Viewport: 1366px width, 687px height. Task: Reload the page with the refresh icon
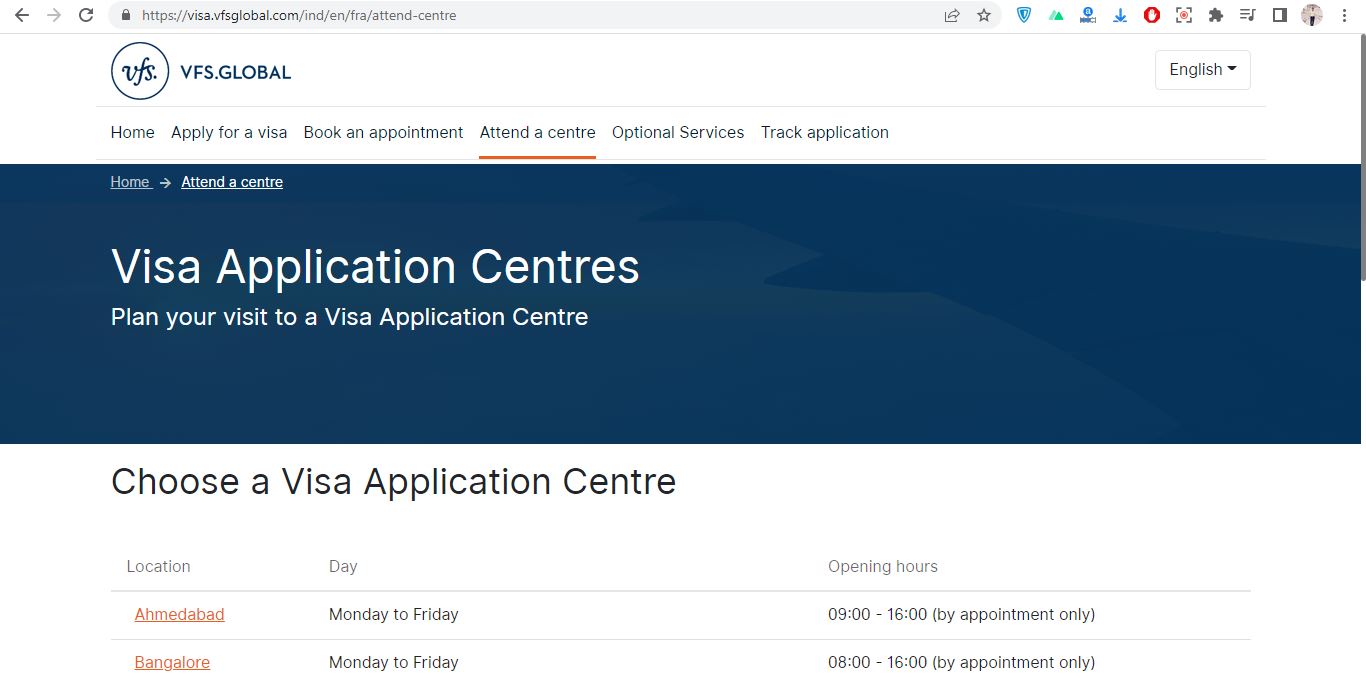point(86,15)
